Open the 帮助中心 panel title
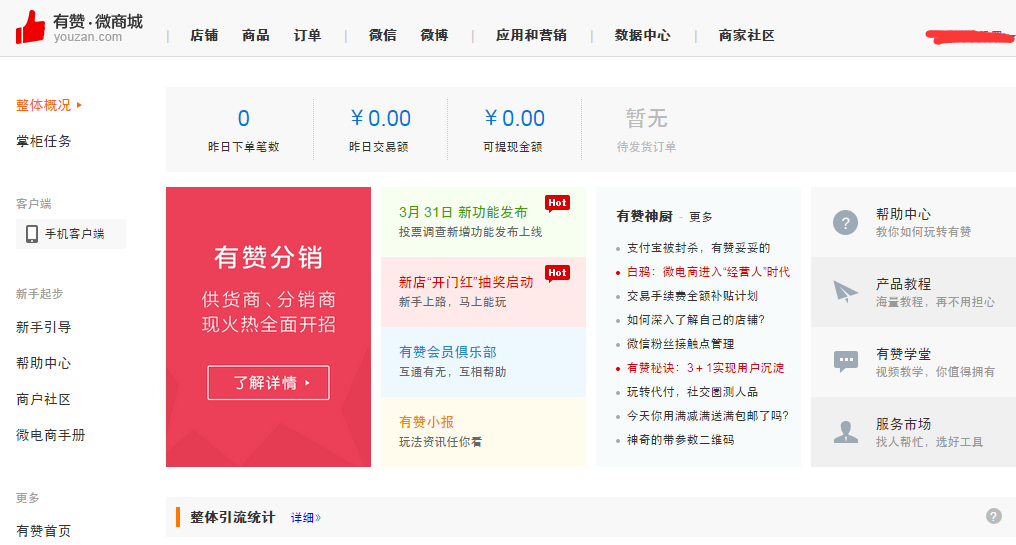1016x545 pixels. tap(903, 214)
